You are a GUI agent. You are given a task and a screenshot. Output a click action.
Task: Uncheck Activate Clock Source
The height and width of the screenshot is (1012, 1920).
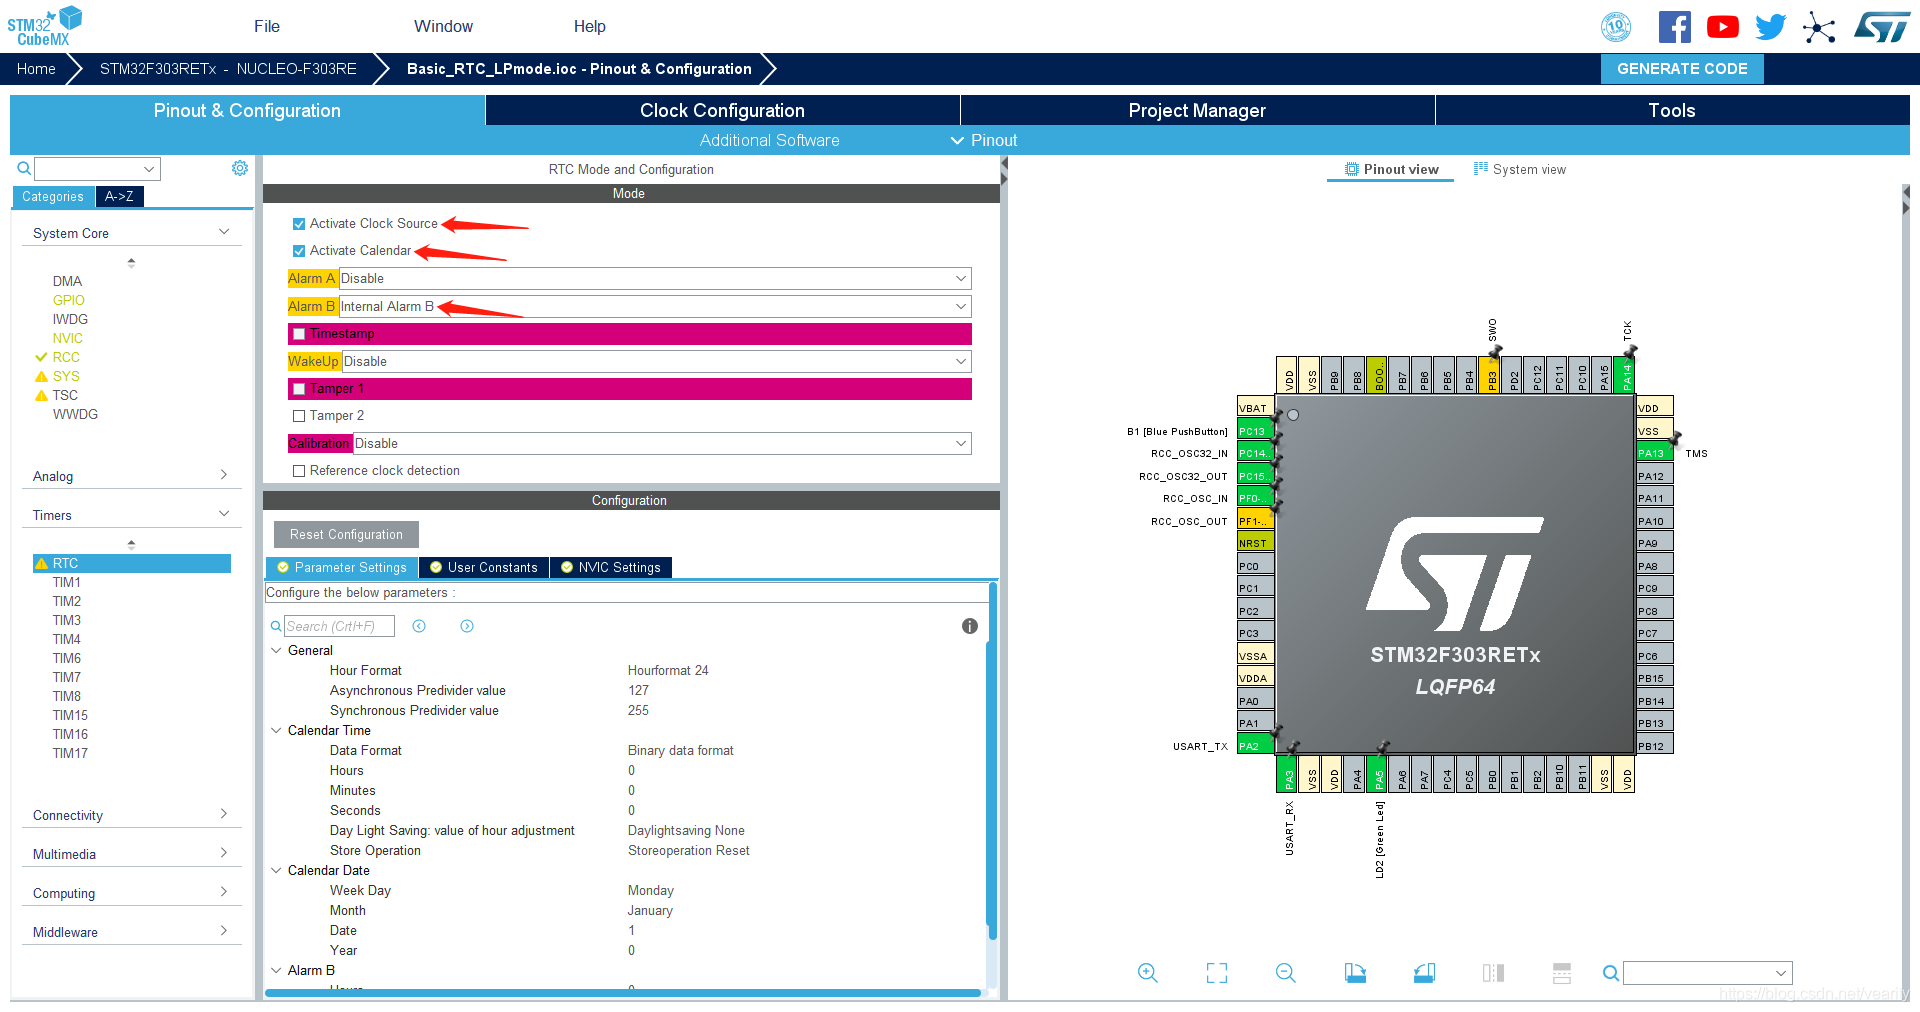pos(299,224)
